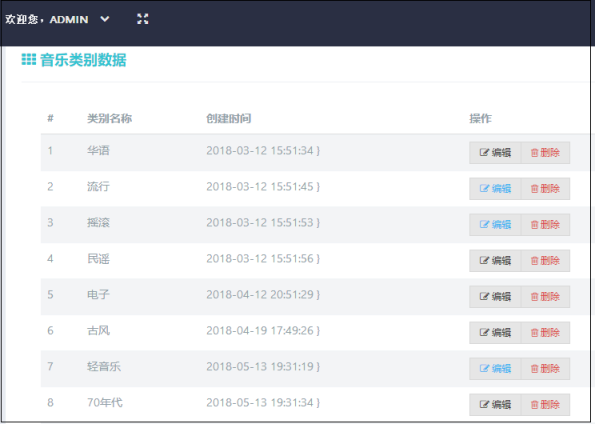The image size is (596, 425).
Task: Click the timestamp 2018-03-12 15:51:34
Action: [260, 151]
